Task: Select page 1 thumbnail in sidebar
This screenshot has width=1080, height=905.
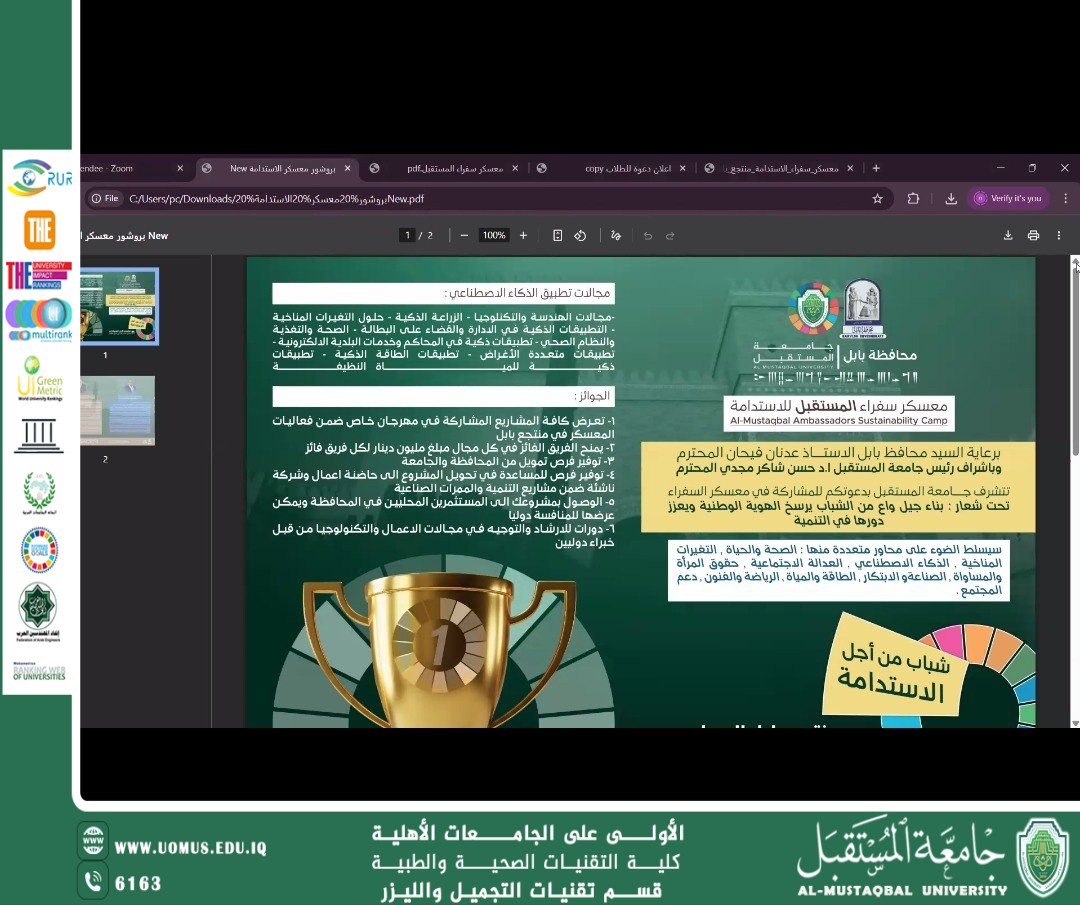Action: (119, 306)
